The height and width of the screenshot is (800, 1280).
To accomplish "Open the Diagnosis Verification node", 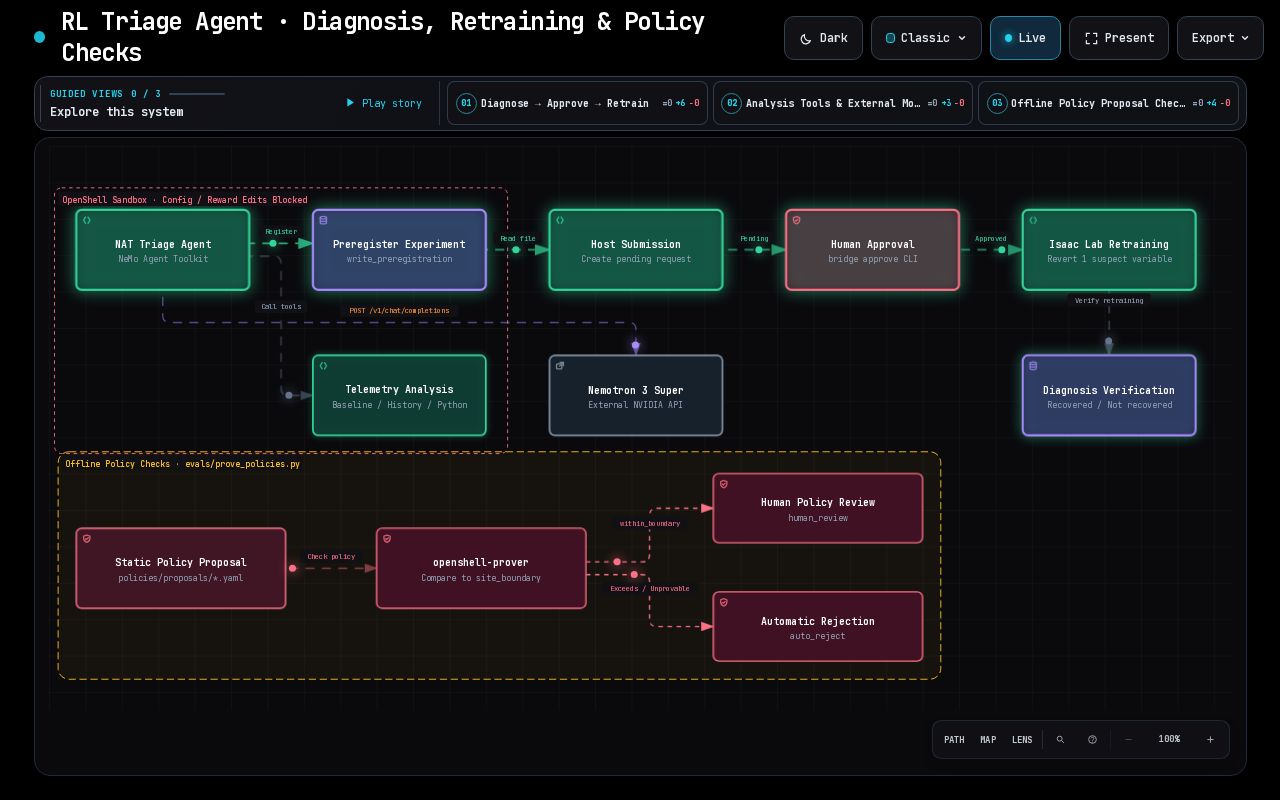I will [x=1109, y=395].
